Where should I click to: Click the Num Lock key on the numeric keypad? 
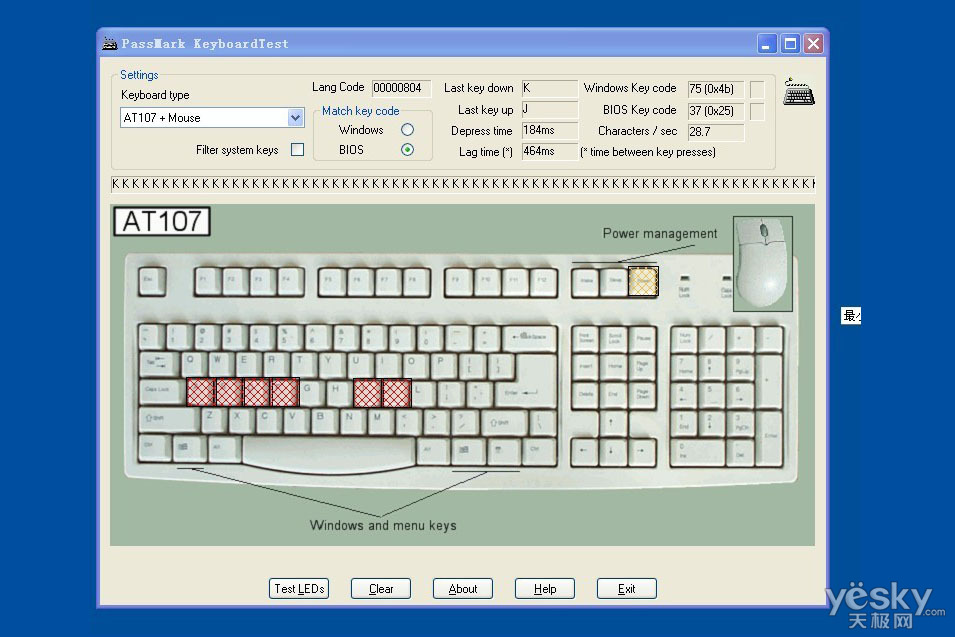[x=684, y=339]
